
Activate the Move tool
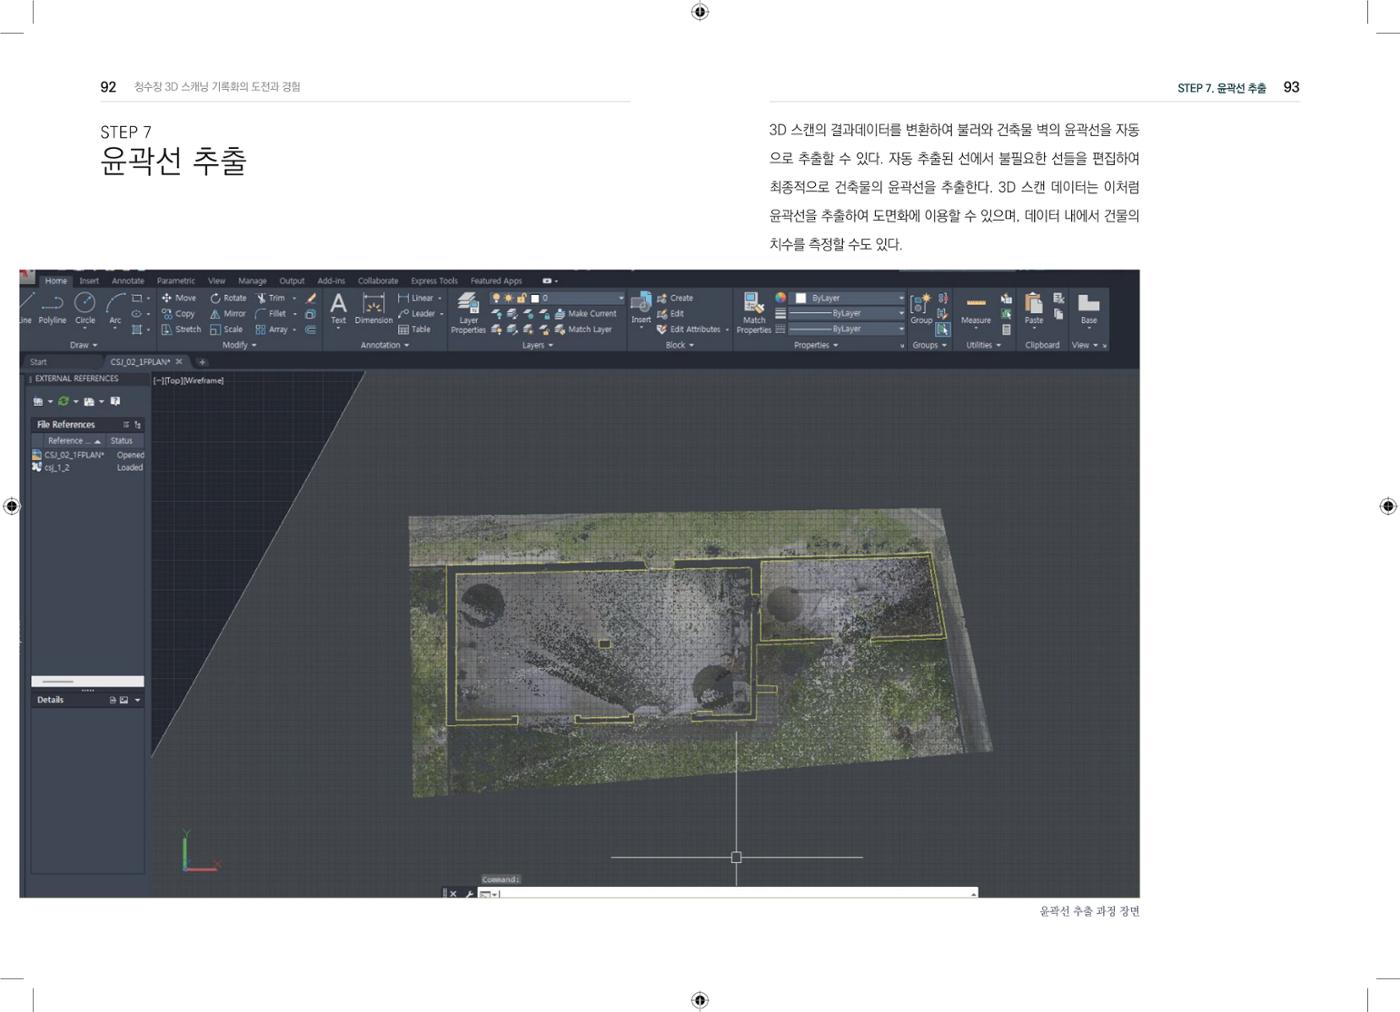coord(179,298)
